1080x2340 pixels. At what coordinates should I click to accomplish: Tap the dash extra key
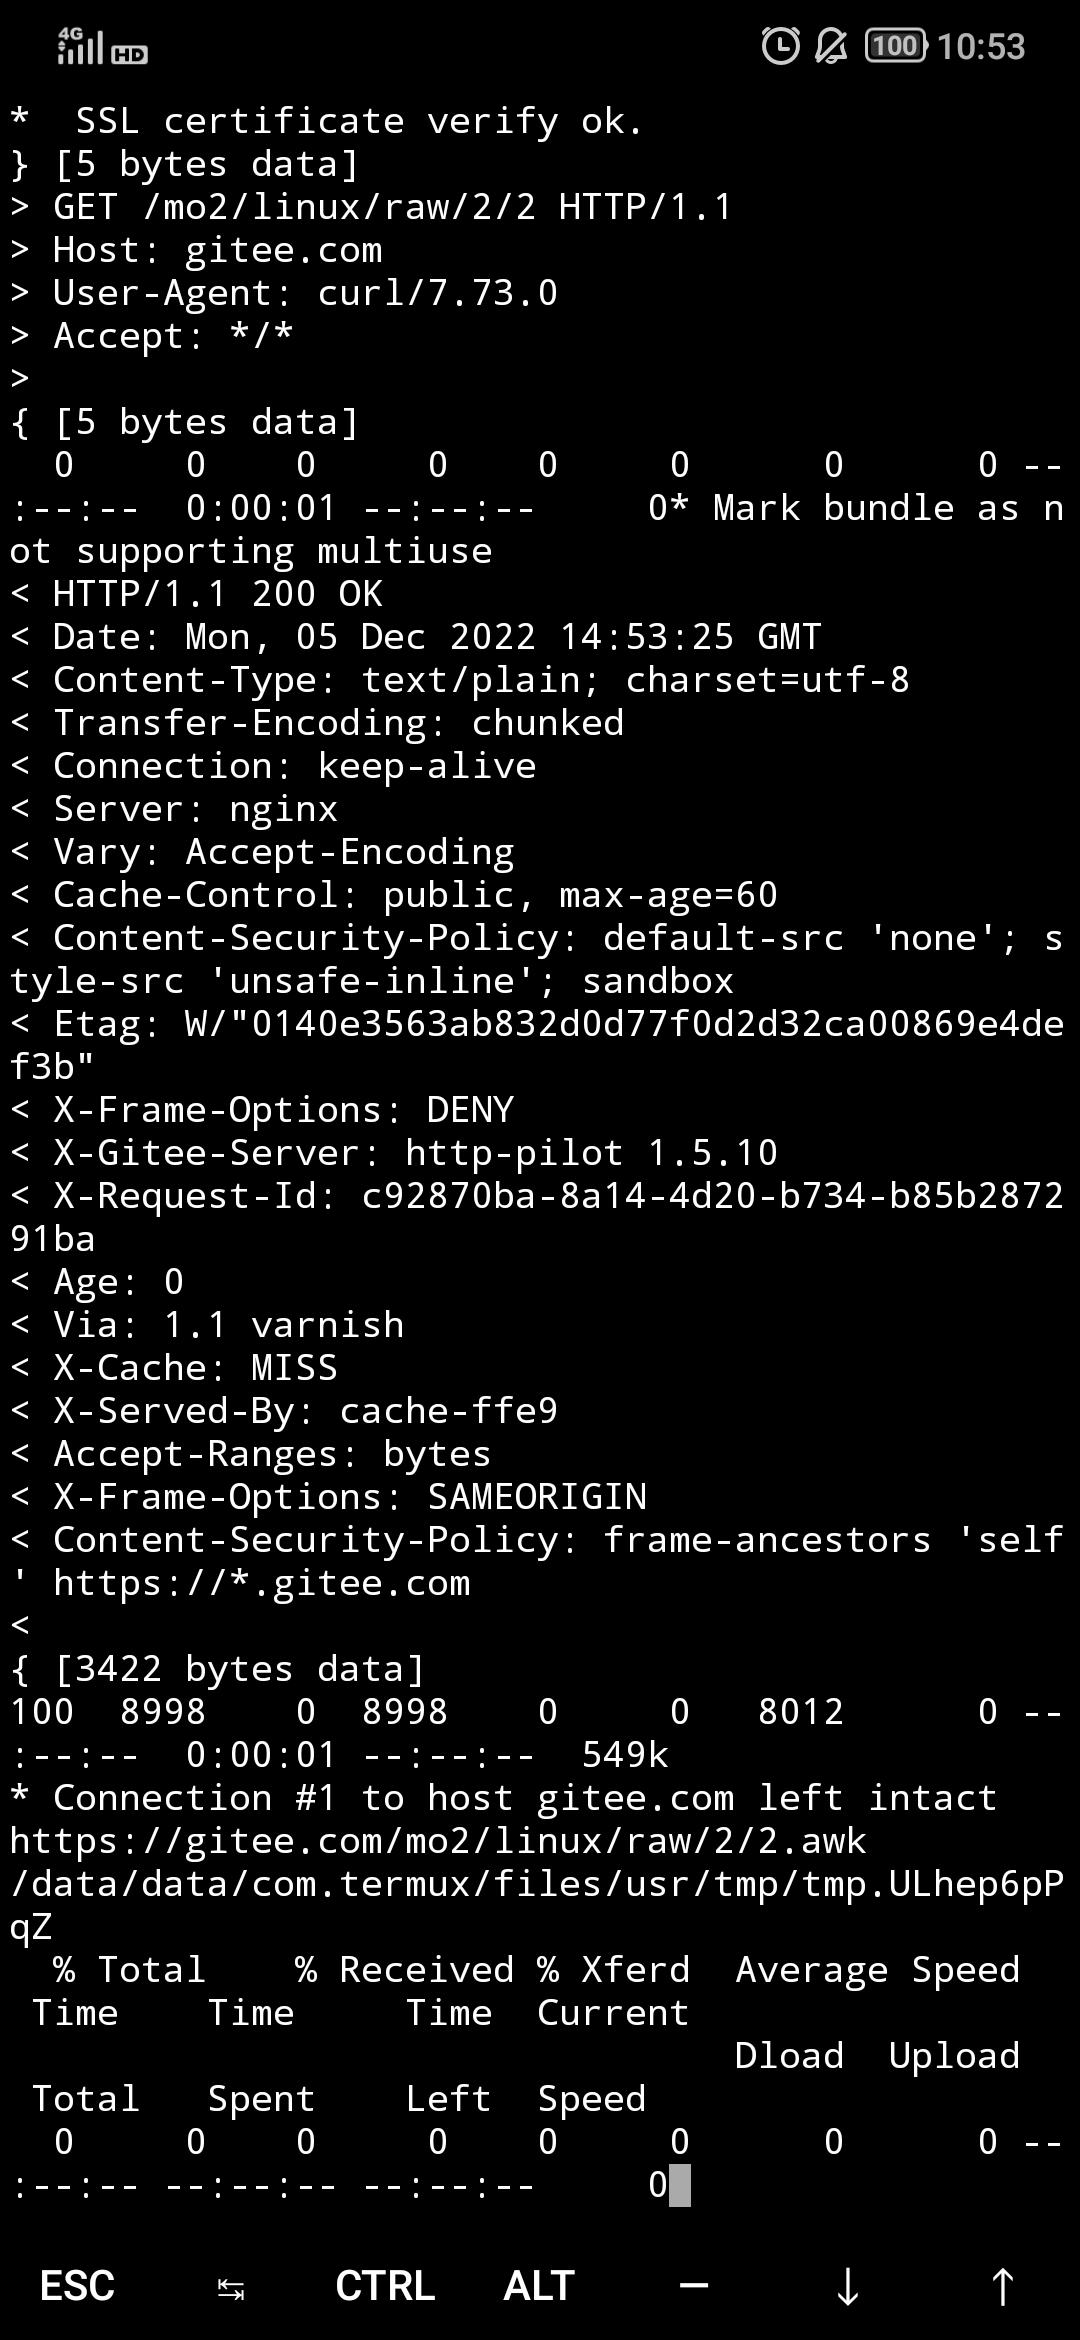[693, 2285]
